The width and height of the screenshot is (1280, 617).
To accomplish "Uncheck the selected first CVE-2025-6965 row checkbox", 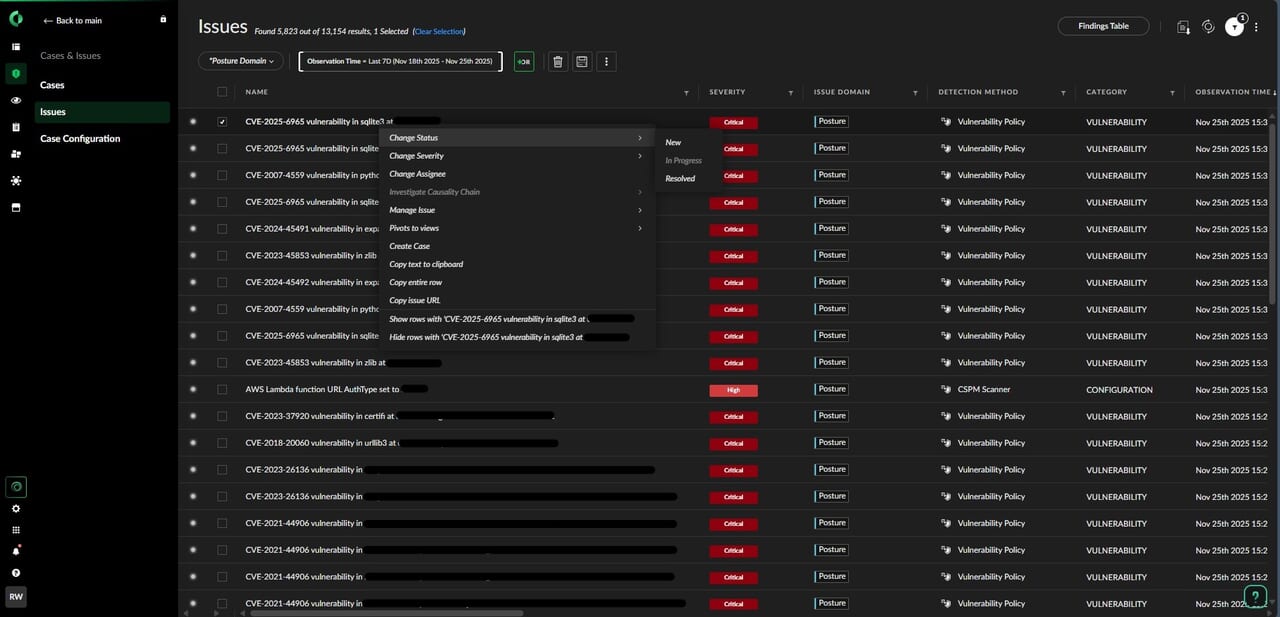I will pos(222,122).
